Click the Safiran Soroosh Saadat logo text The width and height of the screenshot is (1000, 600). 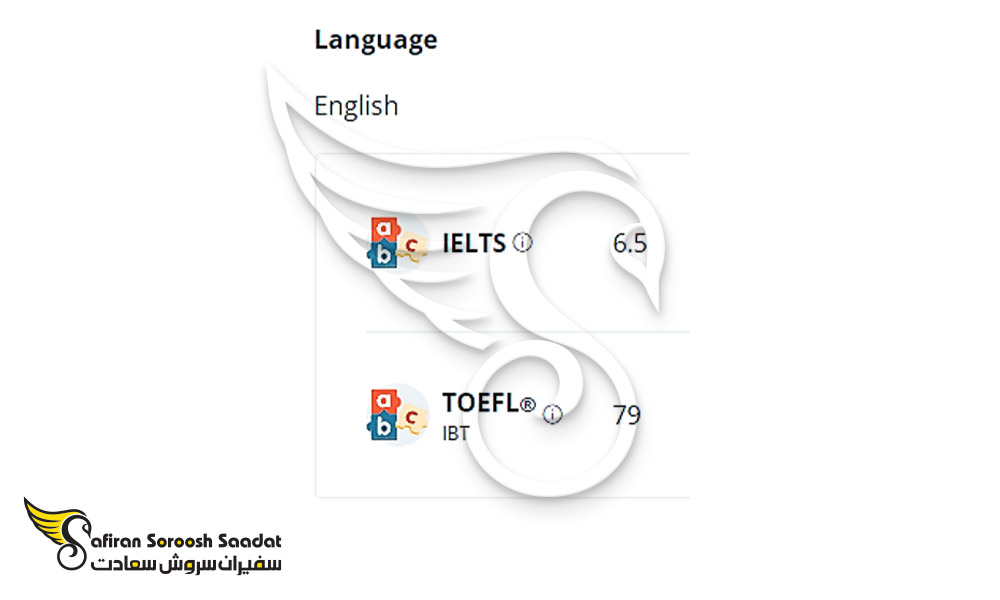pos(186,541)
